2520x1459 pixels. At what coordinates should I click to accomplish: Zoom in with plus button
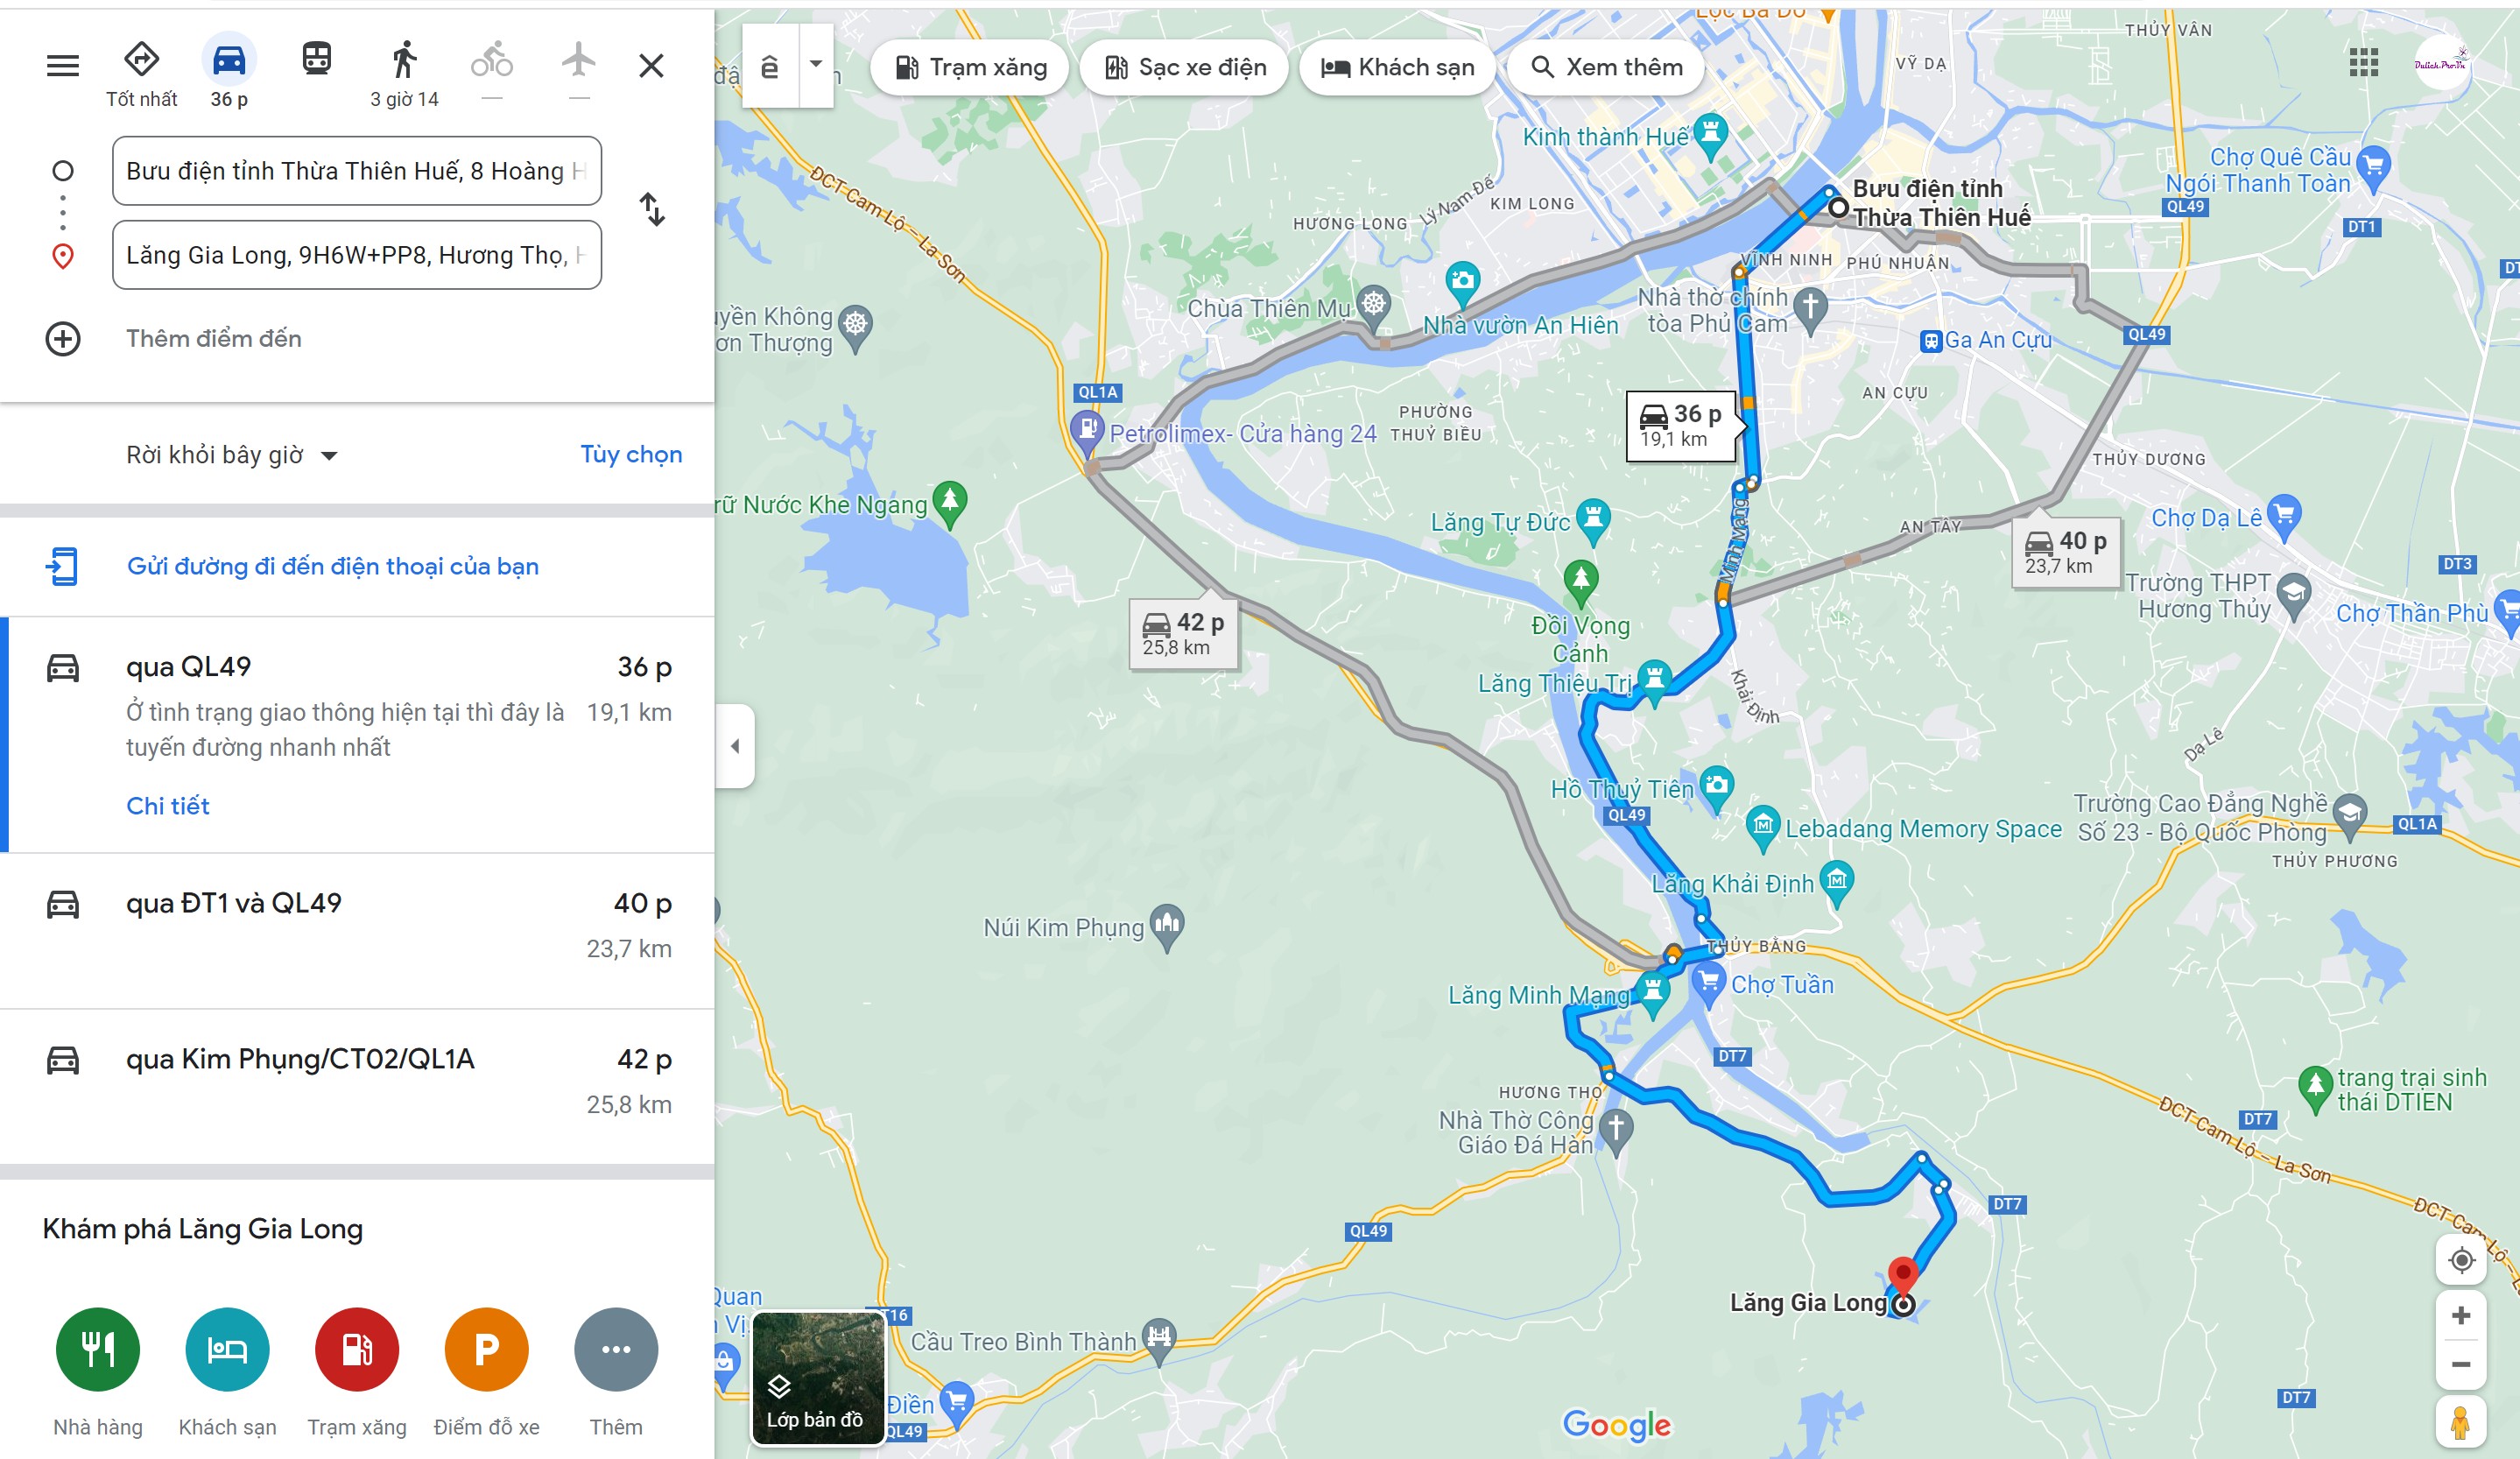click(x=2461, y=1316)
